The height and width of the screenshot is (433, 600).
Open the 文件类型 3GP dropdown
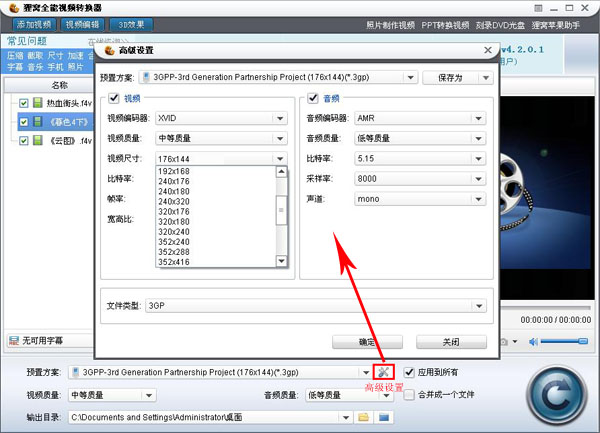pyautogui.click(x=479, y=306)
